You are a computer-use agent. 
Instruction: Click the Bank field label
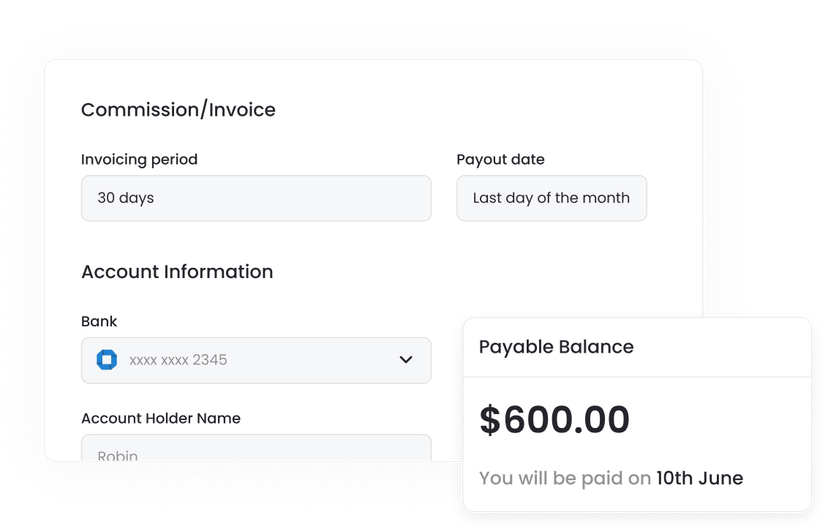click(x=99, y=321)
